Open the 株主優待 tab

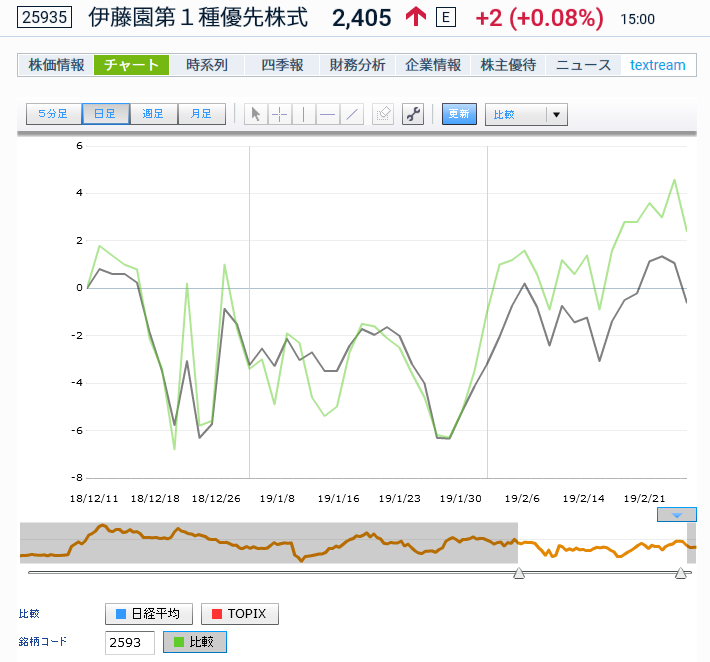[x=508, y=65]
